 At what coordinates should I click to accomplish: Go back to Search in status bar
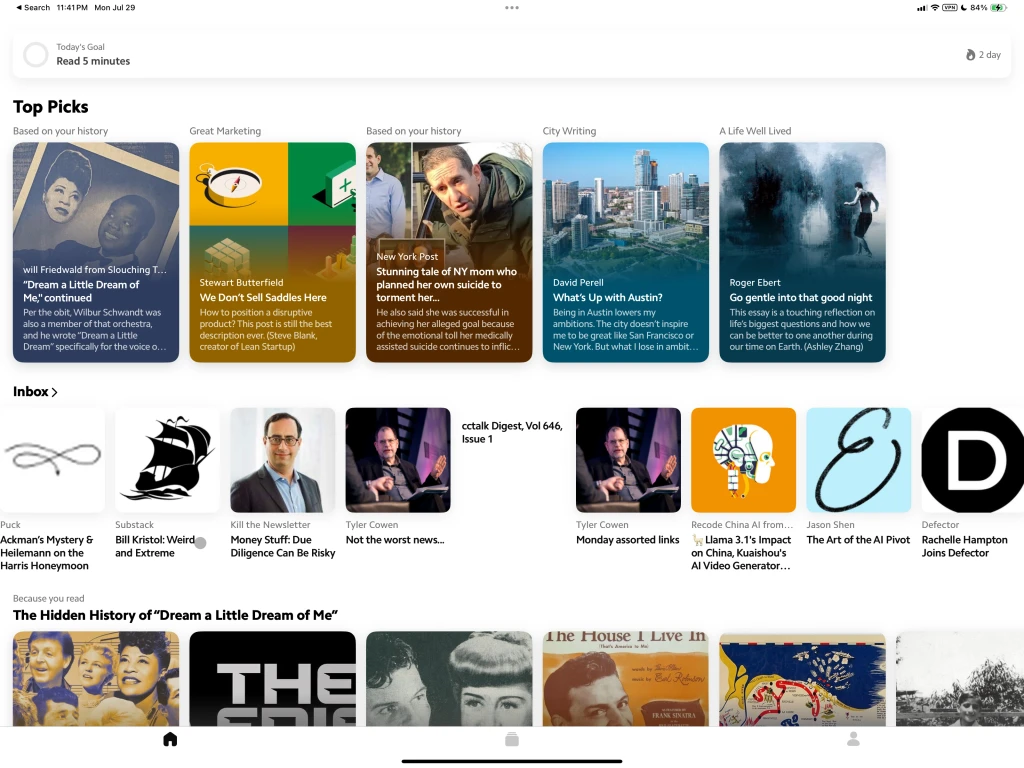(x=33, y=7)
